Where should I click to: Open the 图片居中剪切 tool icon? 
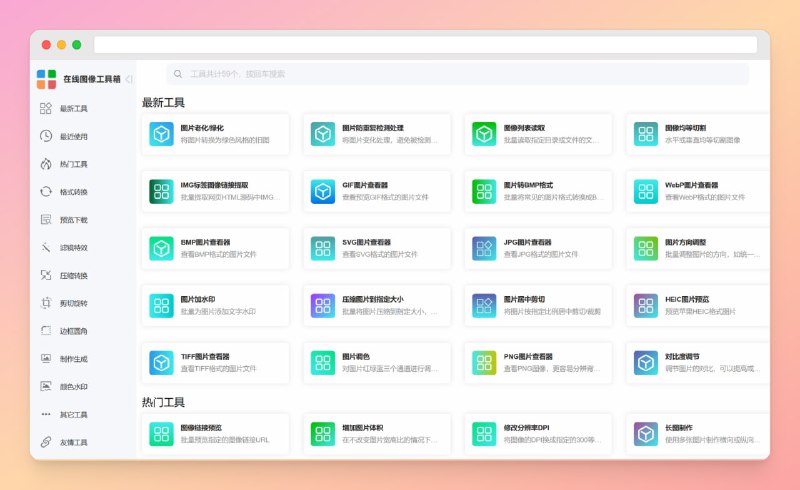click(484, 305)
